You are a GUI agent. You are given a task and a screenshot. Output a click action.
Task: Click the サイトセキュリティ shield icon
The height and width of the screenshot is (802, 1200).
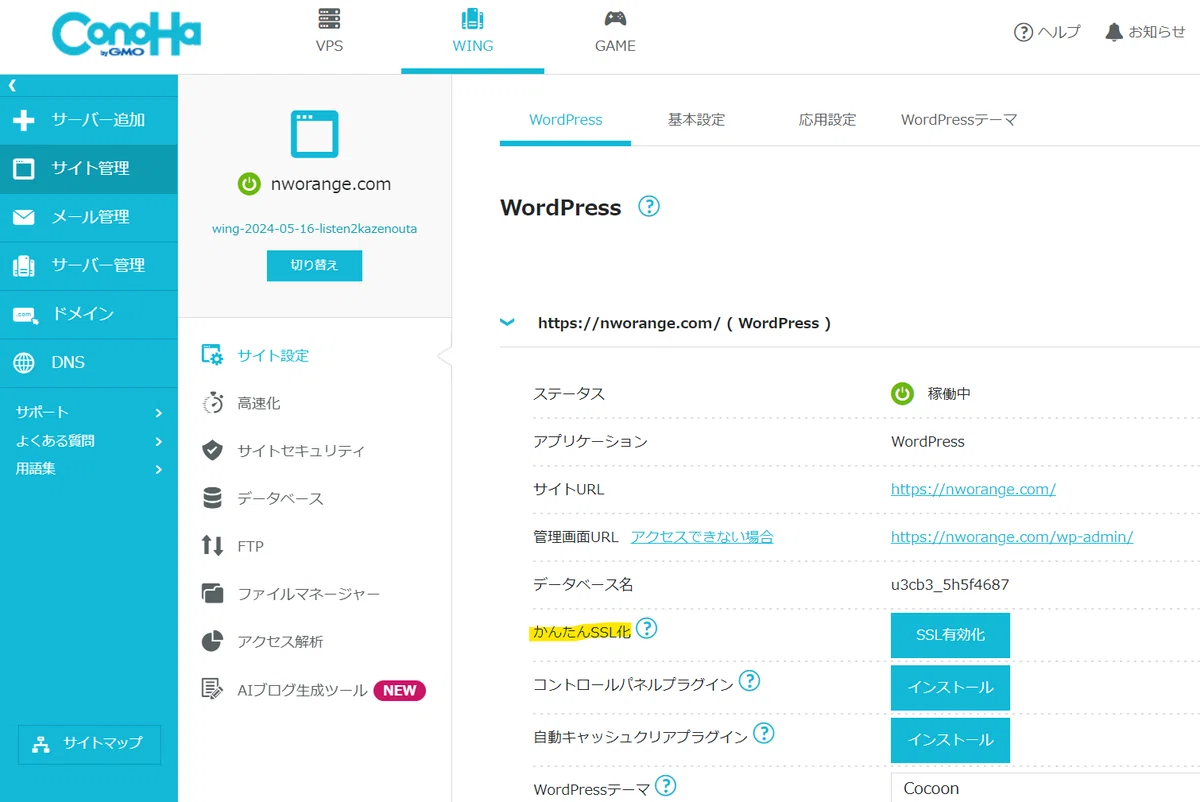coord(212,451)
